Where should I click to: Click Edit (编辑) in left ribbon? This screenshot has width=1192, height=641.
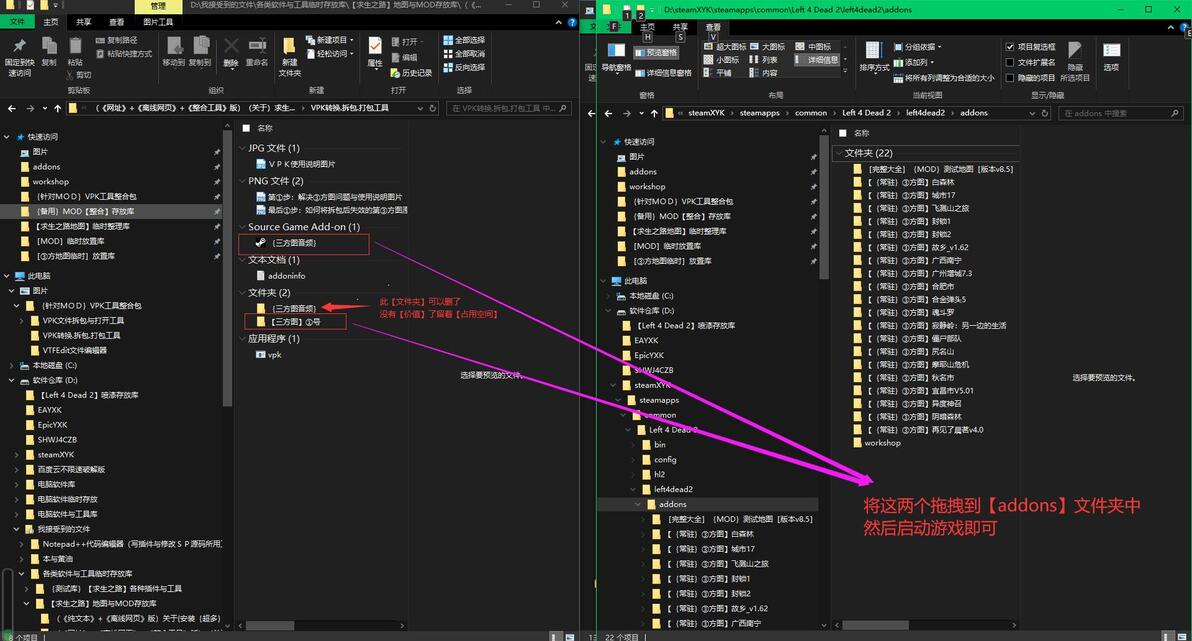404,58
